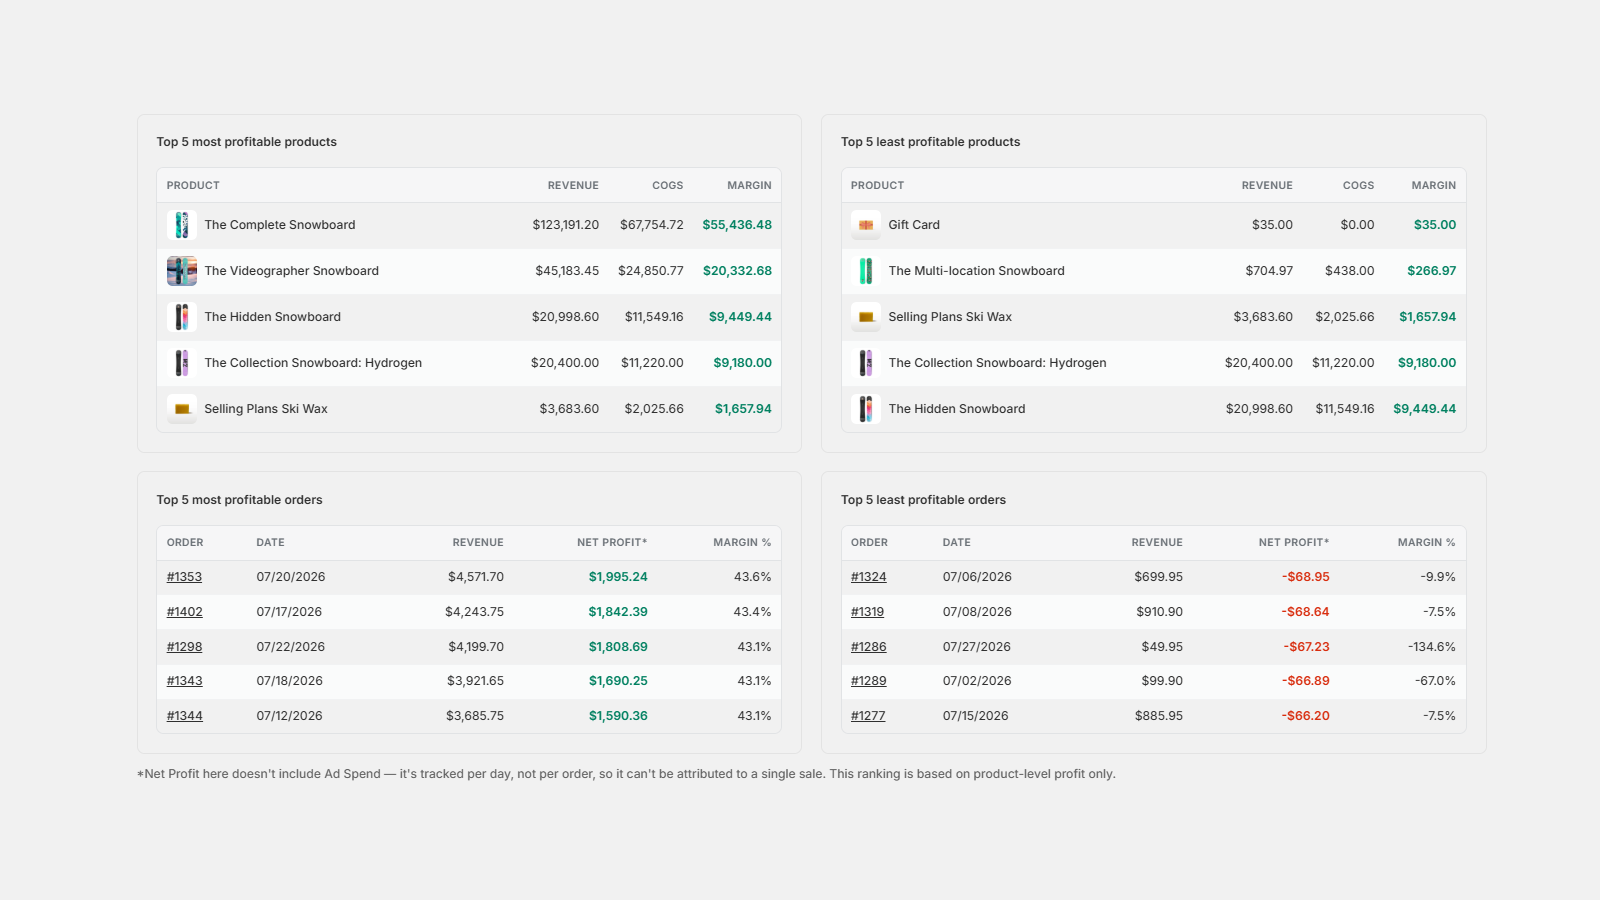Select The Hidden Snowboard row in most profitable

coord(469,317)
